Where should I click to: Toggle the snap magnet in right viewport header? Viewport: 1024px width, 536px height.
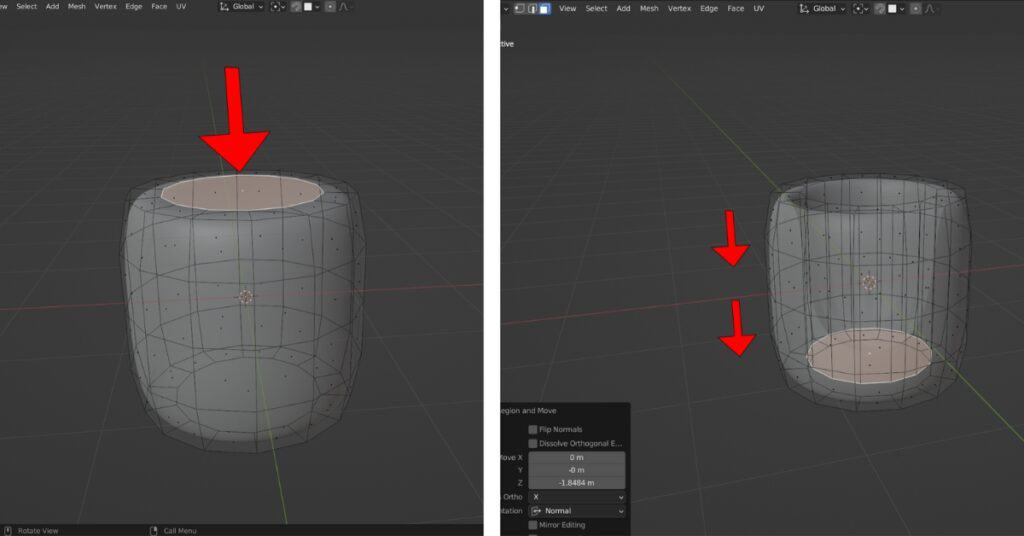point(879,8)
